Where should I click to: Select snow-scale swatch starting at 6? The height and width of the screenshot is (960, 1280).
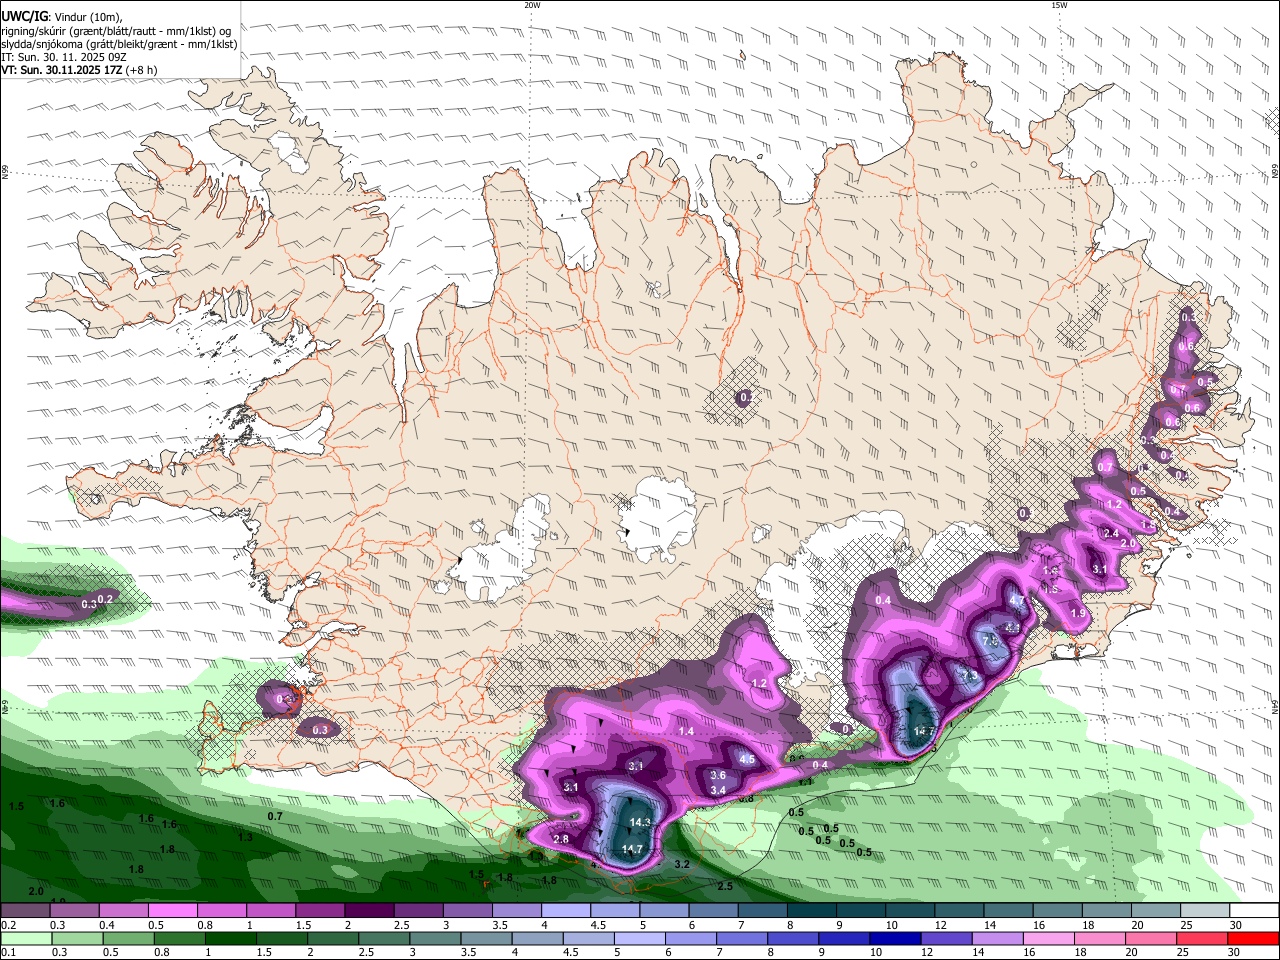715,912
